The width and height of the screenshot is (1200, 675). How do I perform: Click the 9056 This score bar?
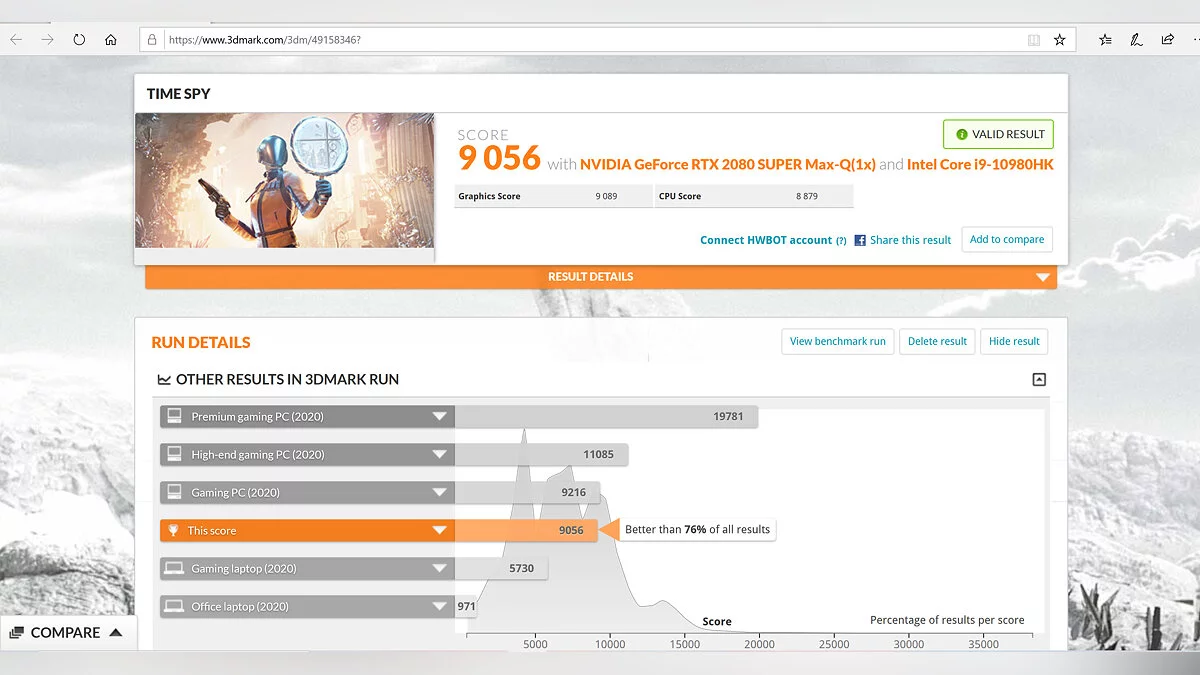click(526, 530)
